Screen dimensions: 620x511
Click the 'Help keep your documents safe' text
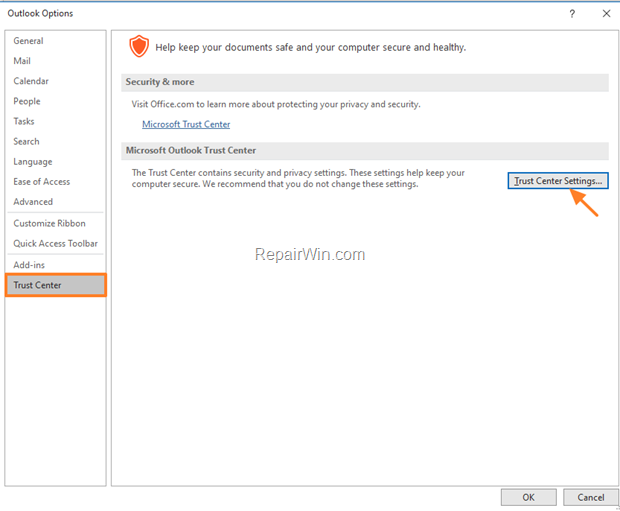click(x=311, y=47)
